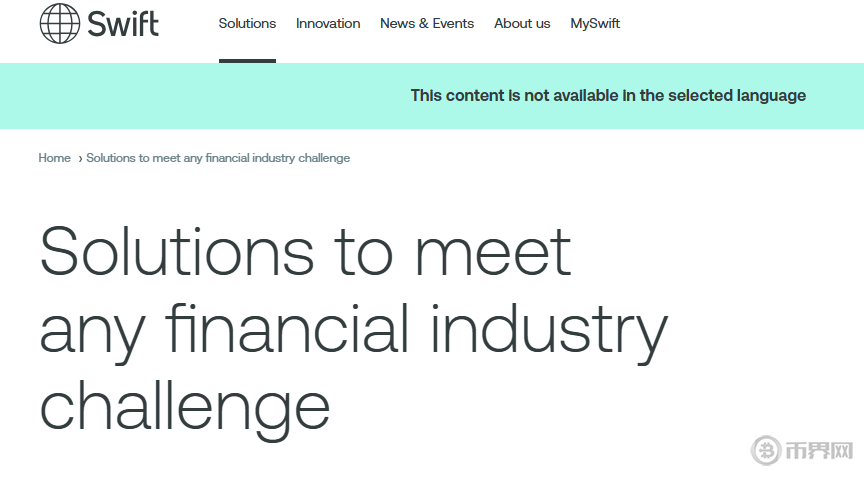The image size is (864, 478).
Task: Click the word 'financial' in the large heading
Action: [286, 329]
